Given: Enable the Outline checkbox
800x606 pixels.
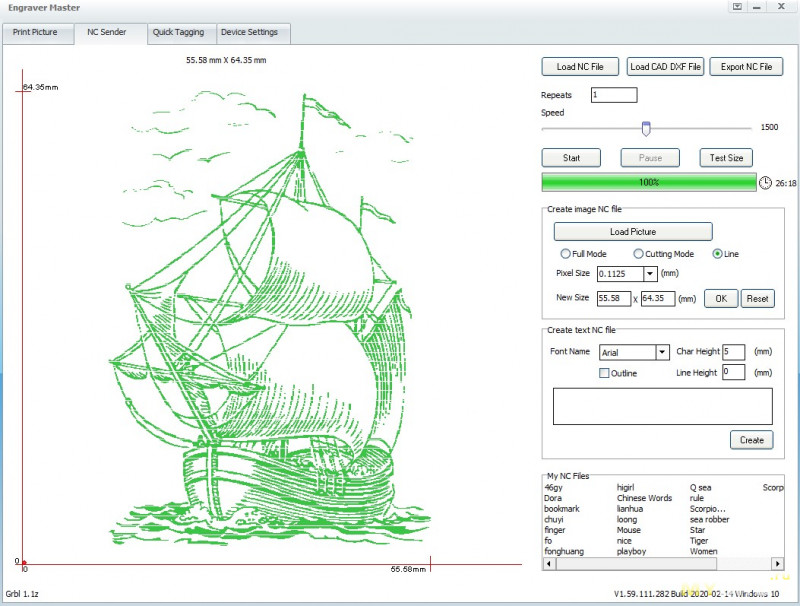Looking at the screenshot, I should [604, 373].
